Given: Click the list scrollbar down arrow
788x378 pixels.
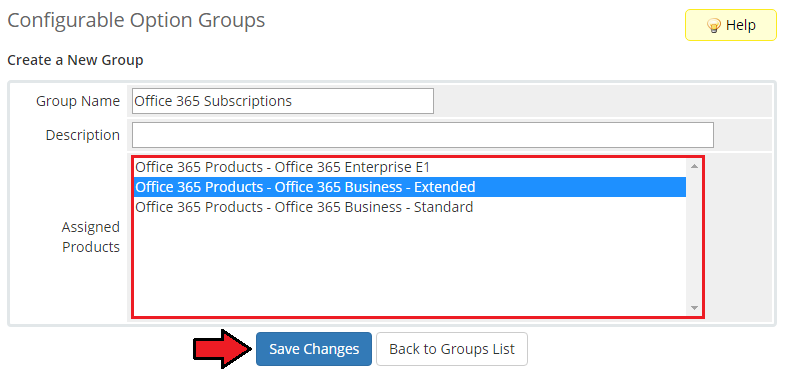Looking at the screenshot, I should [x=695, y=308].
